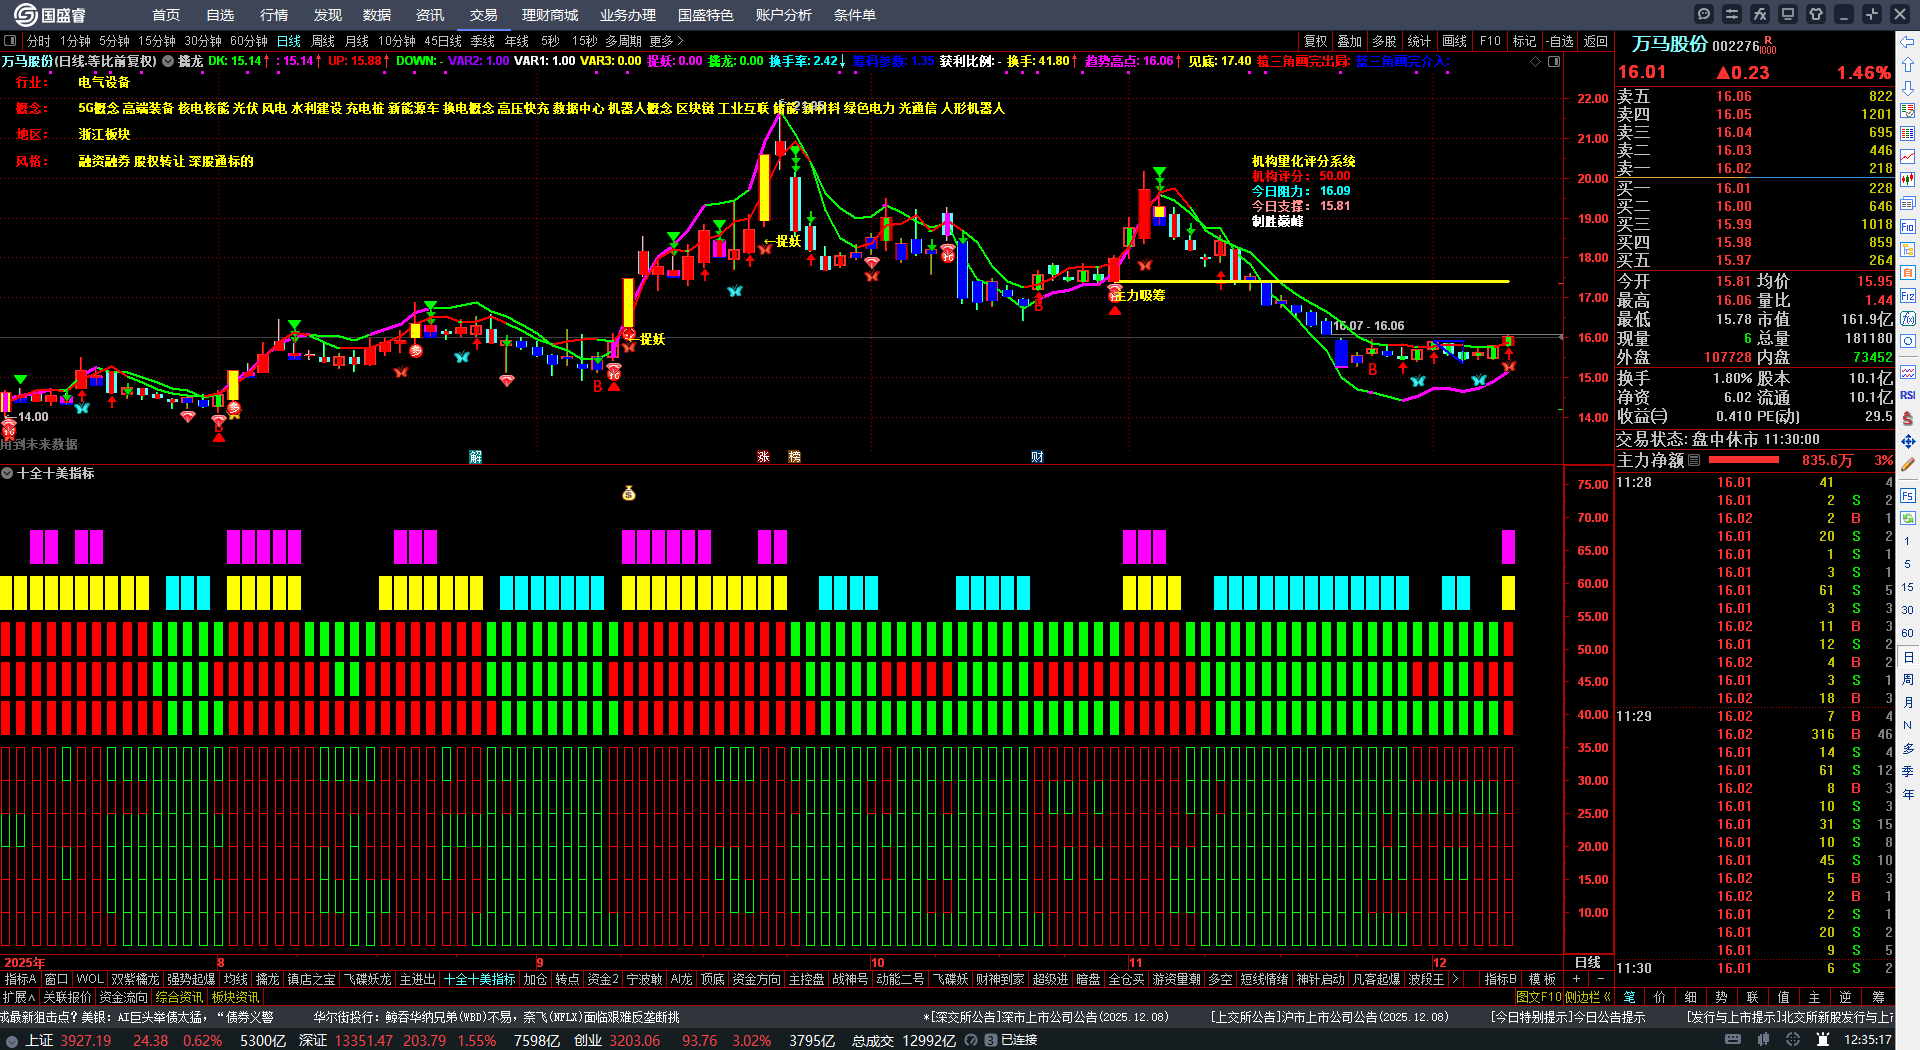Click the 返回 button
This screenshot has height=1050, width=1920.
coord(1596,41)
